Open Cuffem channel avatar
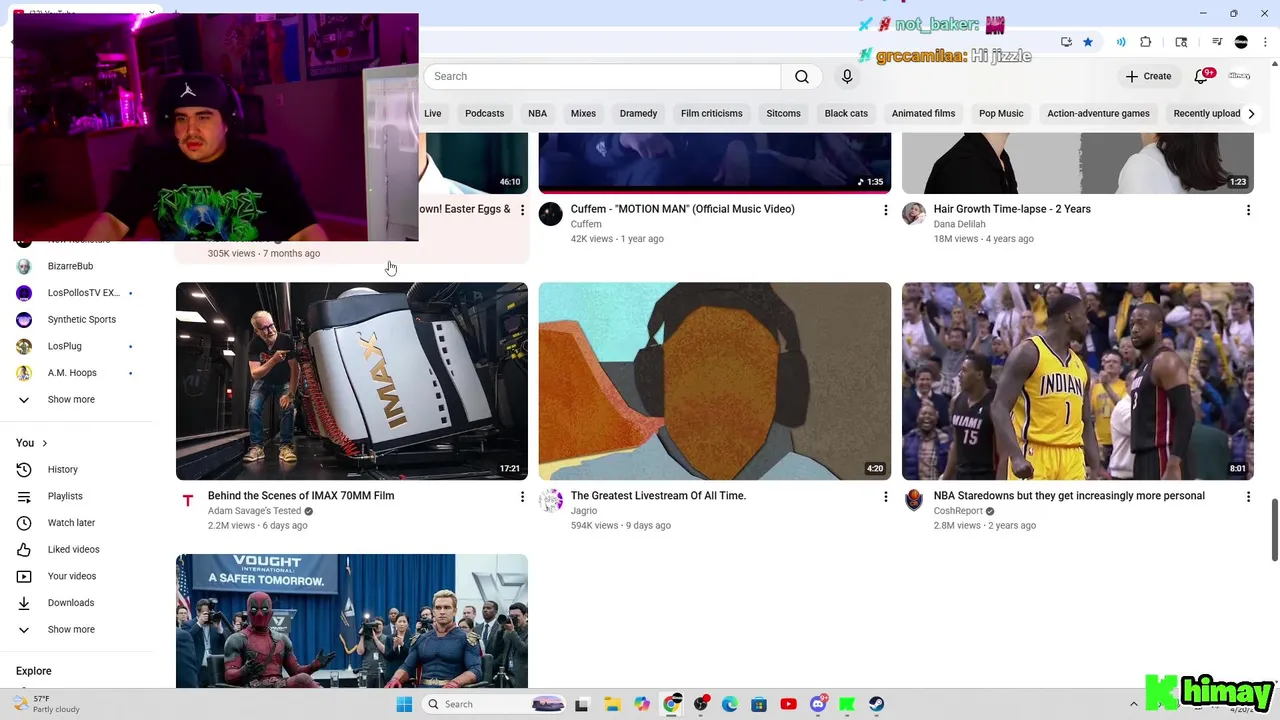The width and height of the screenshot is (1280, 720). [551, 214]
